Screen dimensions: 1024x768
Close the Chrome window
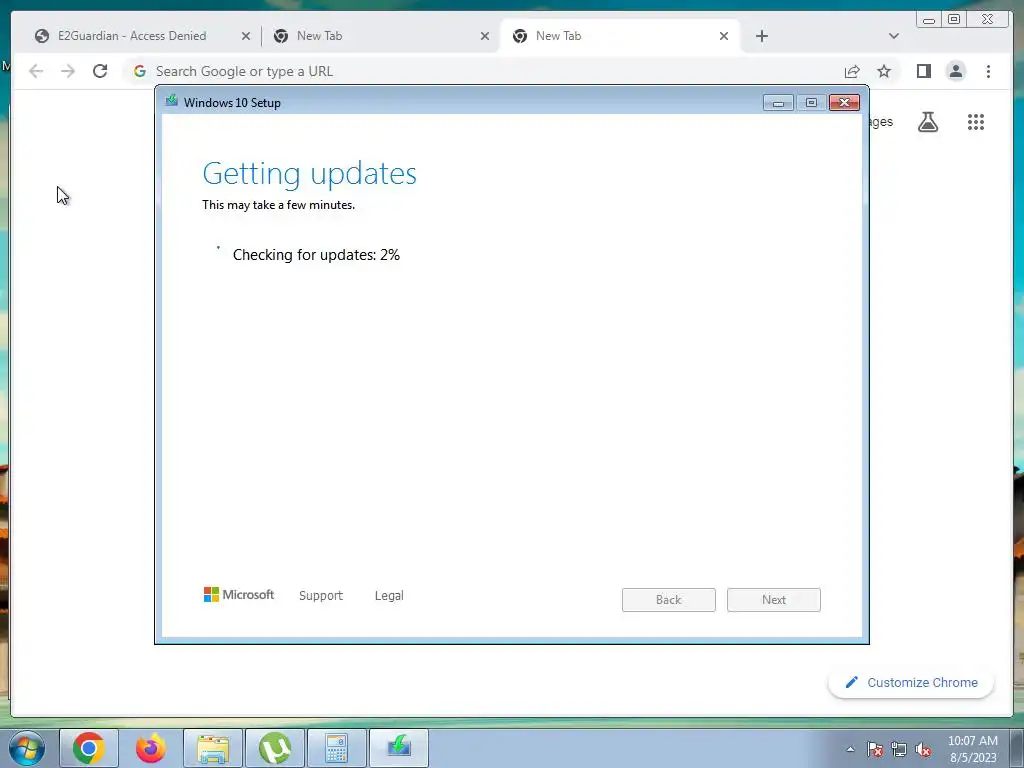pos(987,20)
